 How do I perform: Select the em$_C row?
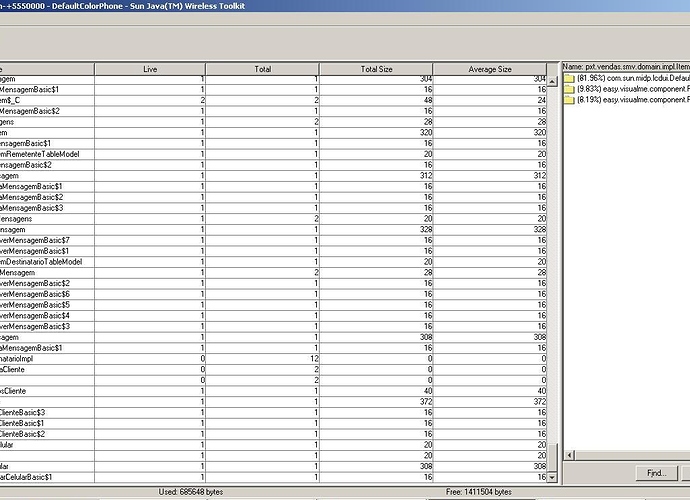pos(273,100)
